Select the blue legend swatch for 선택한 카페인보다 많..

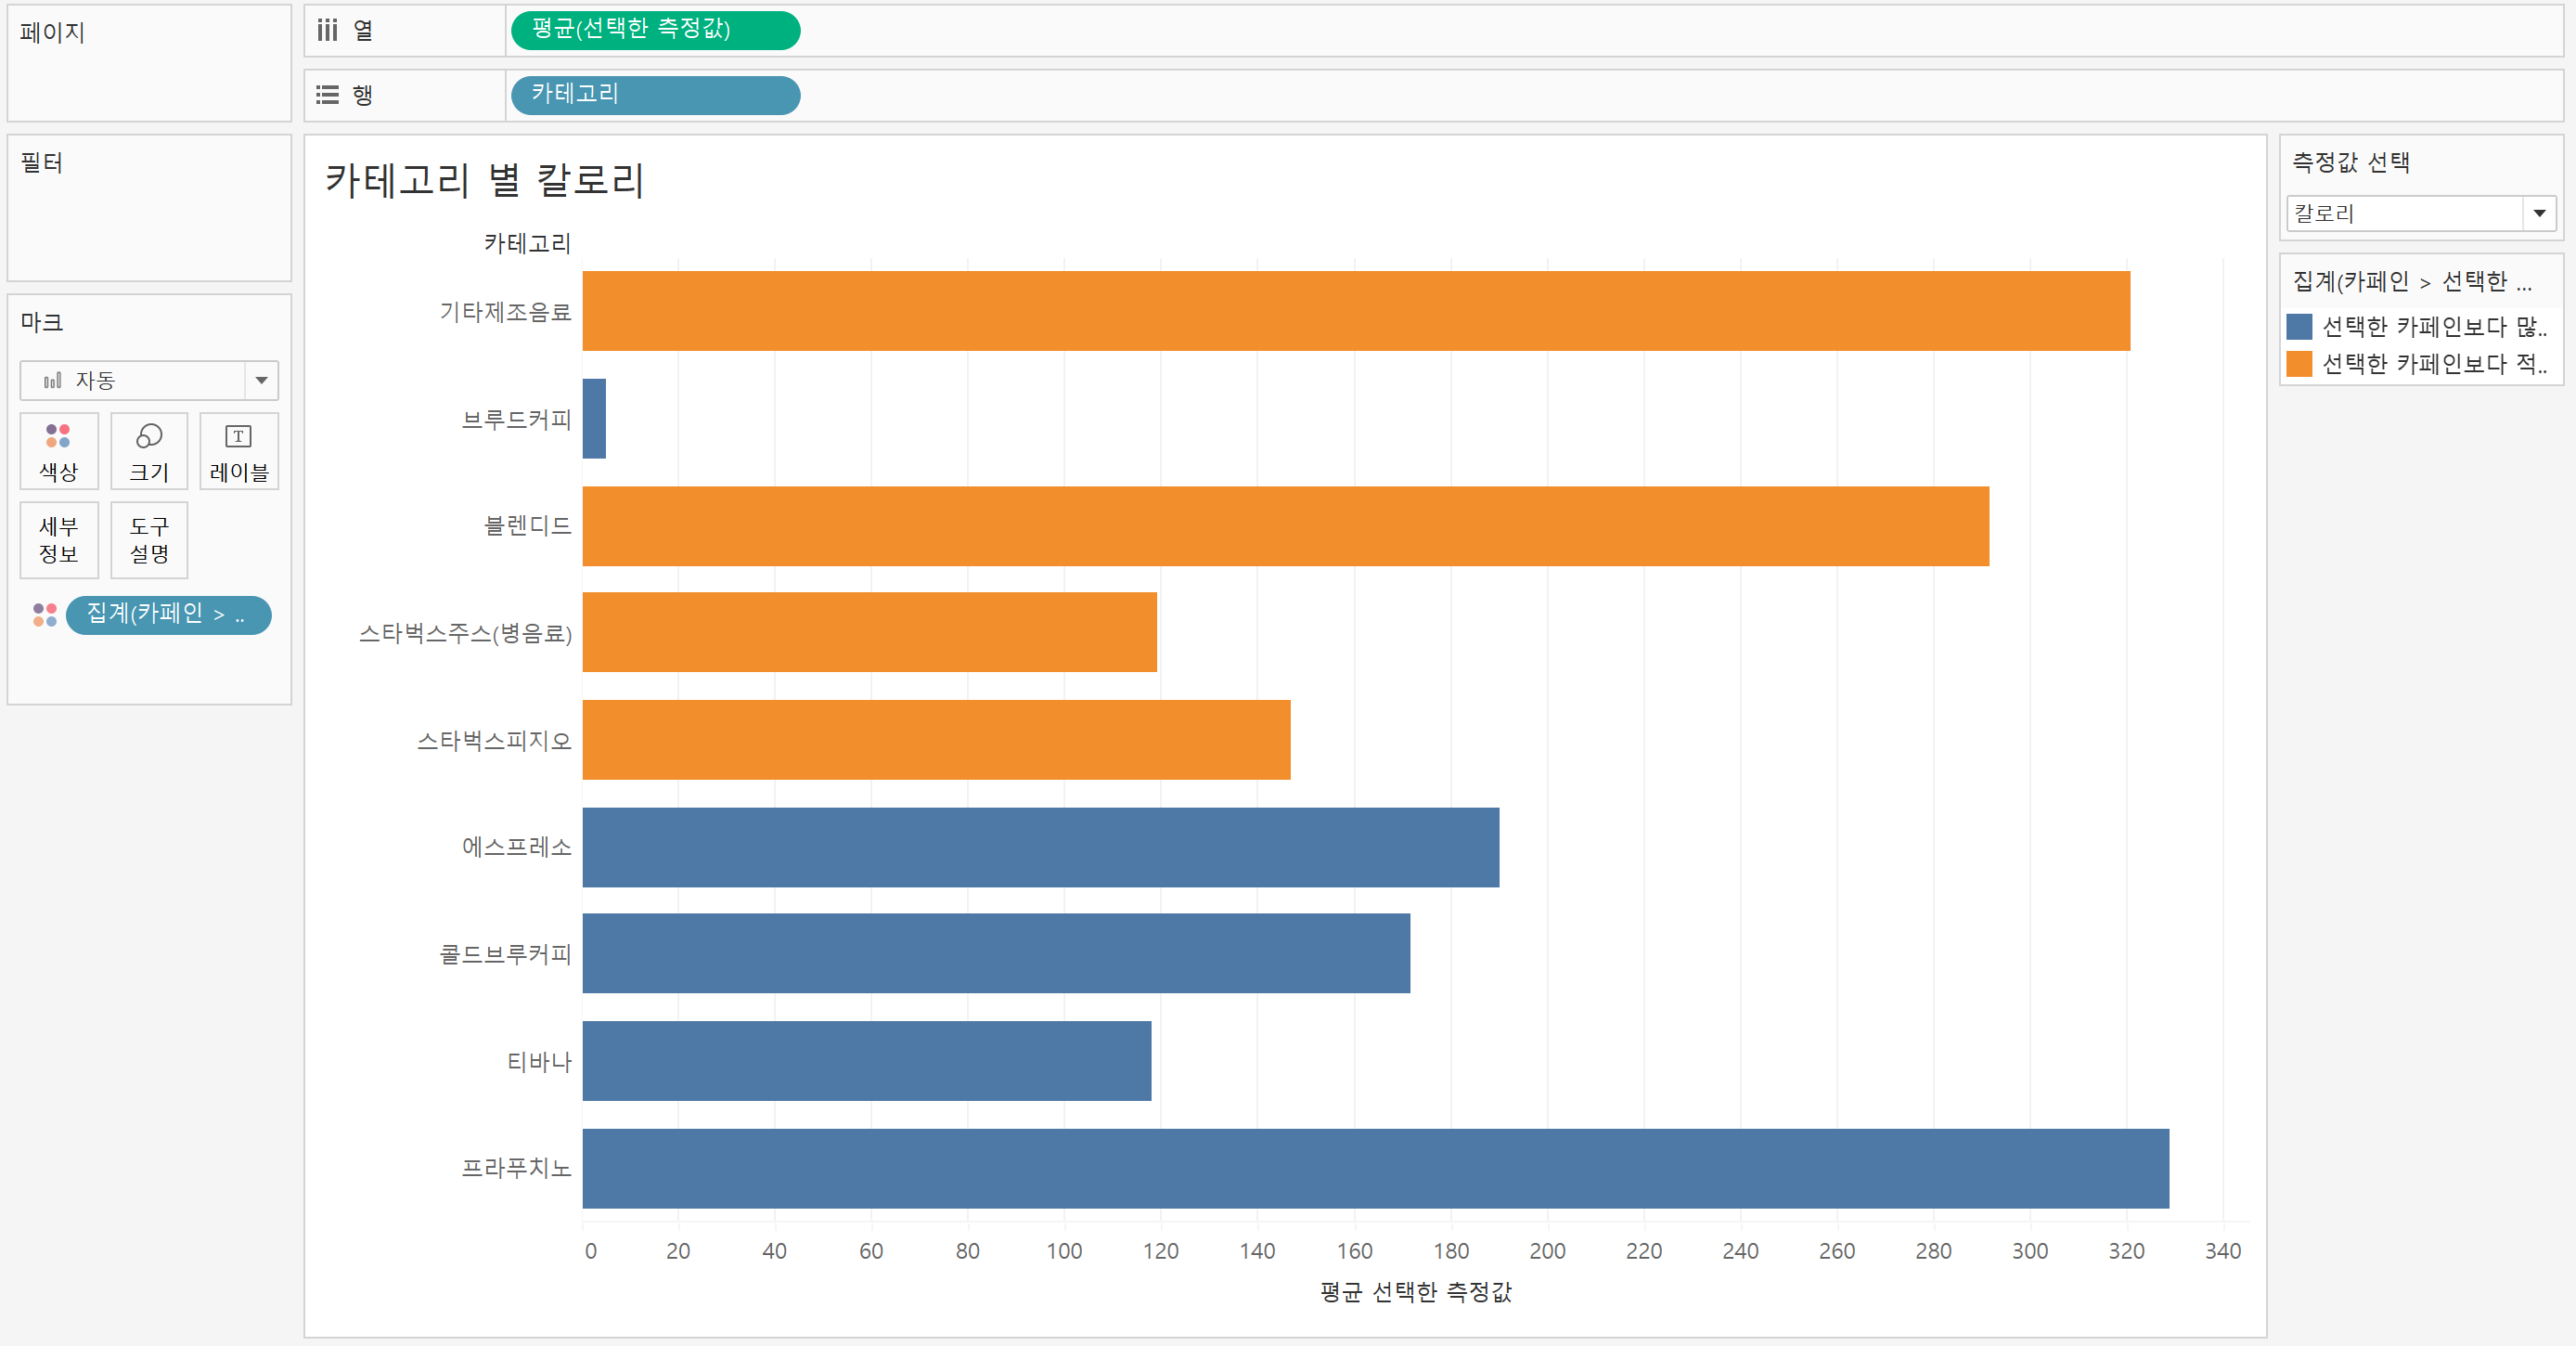[2299, 327]
